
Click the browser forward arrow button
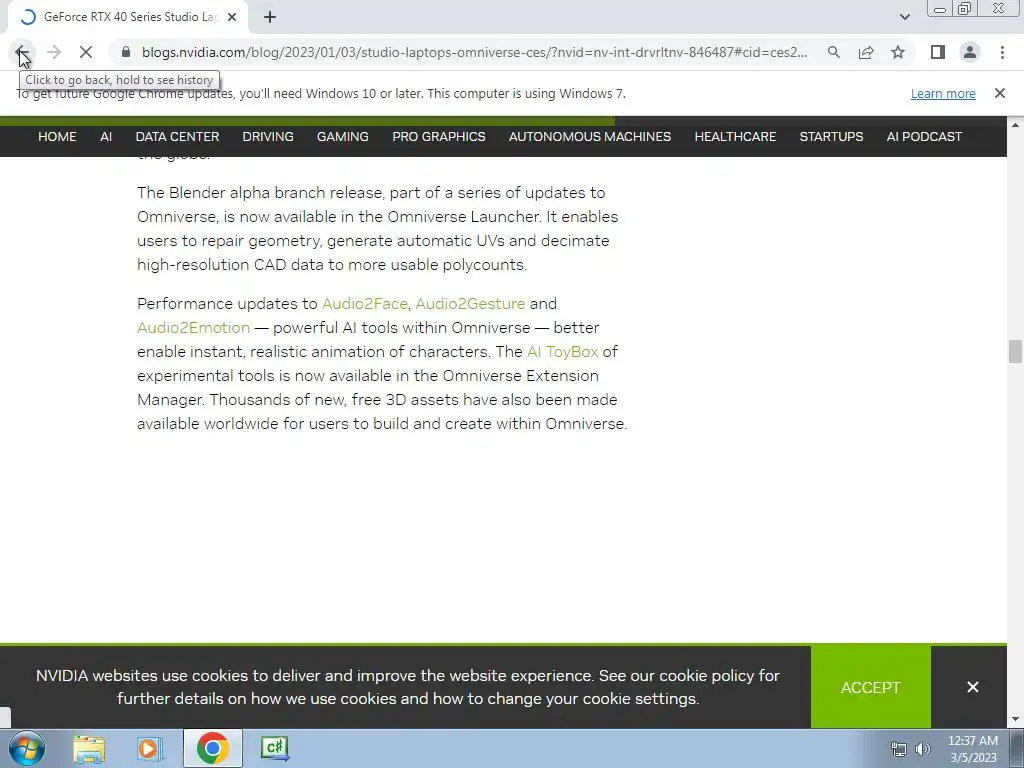(54, 52)
